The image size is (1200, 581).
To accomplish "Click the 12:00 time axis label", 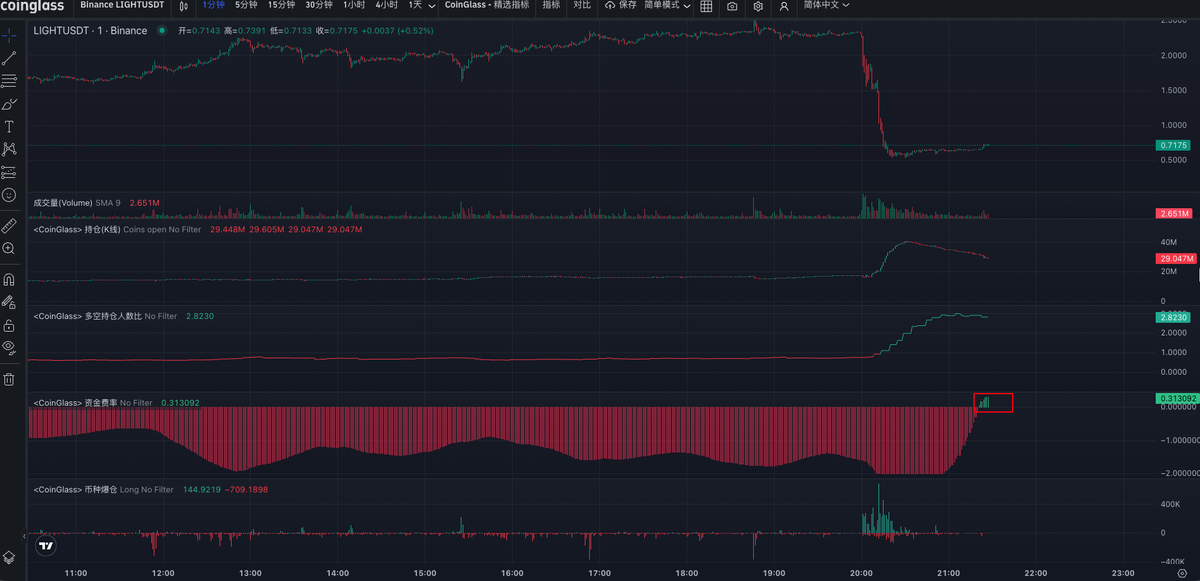I will coord(164,573).
